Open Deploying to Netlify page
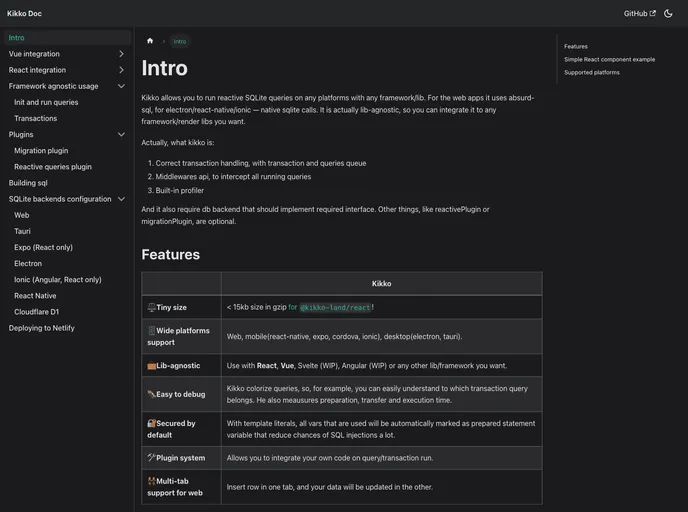Viewport: 688px width, 512px height. 42,328
